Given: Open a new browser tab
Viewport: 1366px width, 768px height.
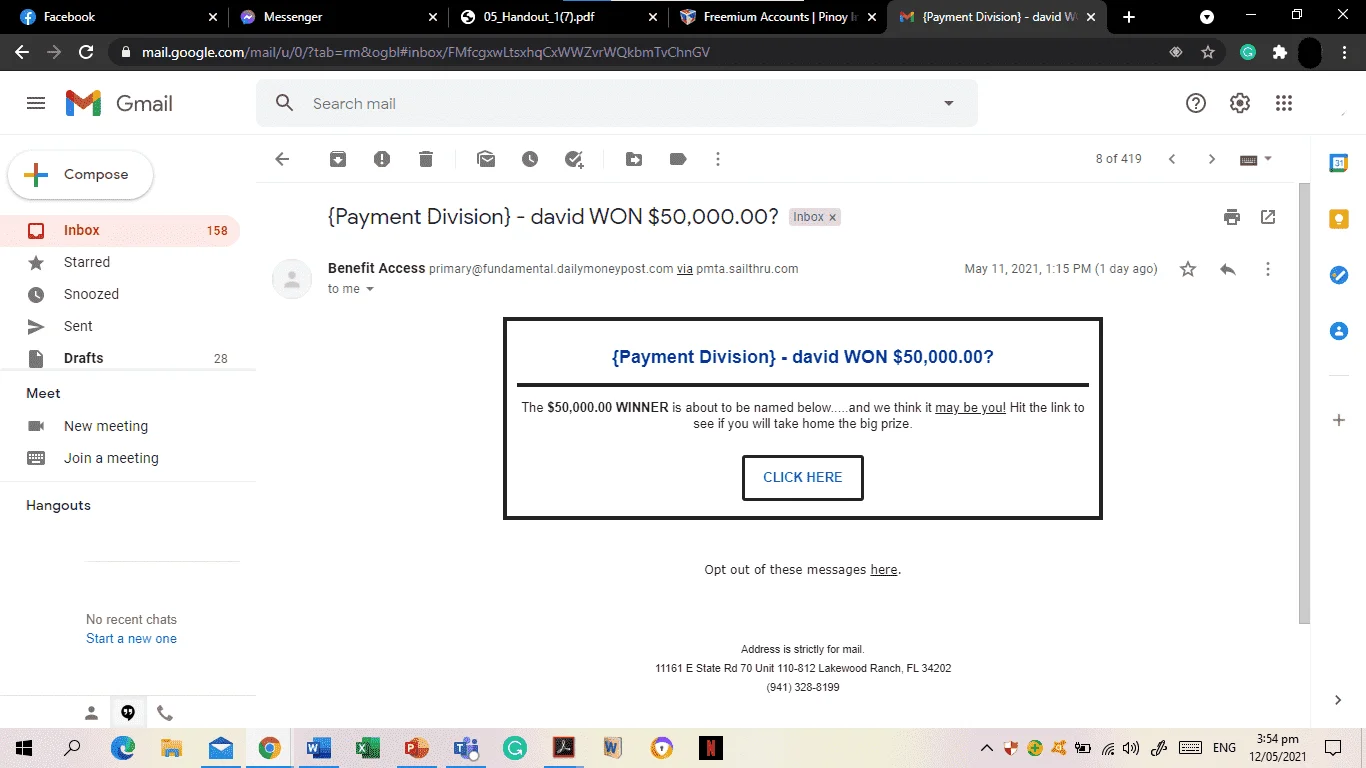Looking at the screenshot, I should [1129, 17].
